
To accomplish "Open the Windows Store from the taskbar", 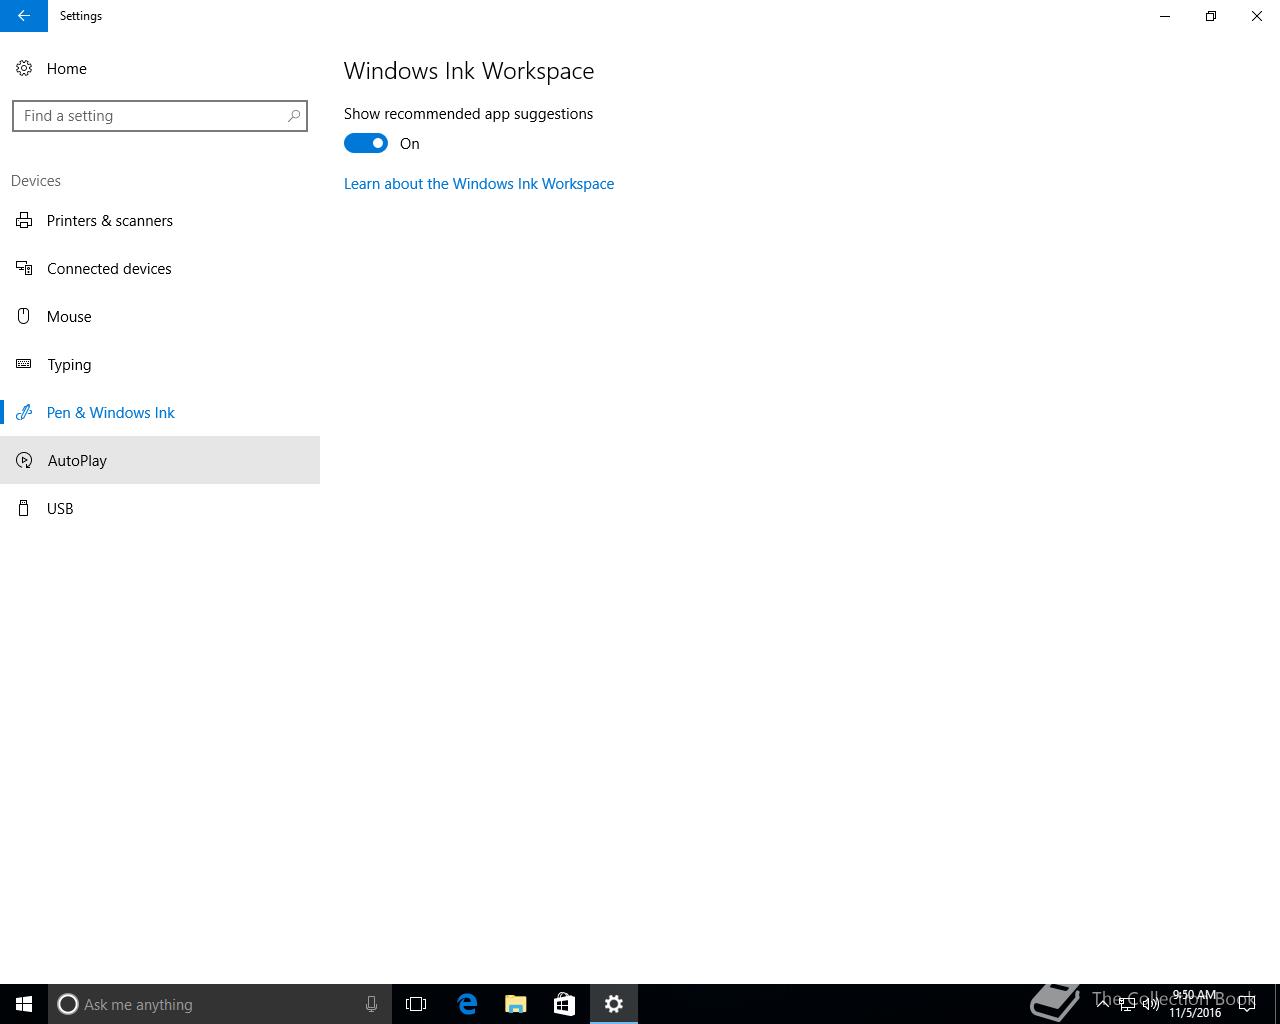I will coord(564,1004).
